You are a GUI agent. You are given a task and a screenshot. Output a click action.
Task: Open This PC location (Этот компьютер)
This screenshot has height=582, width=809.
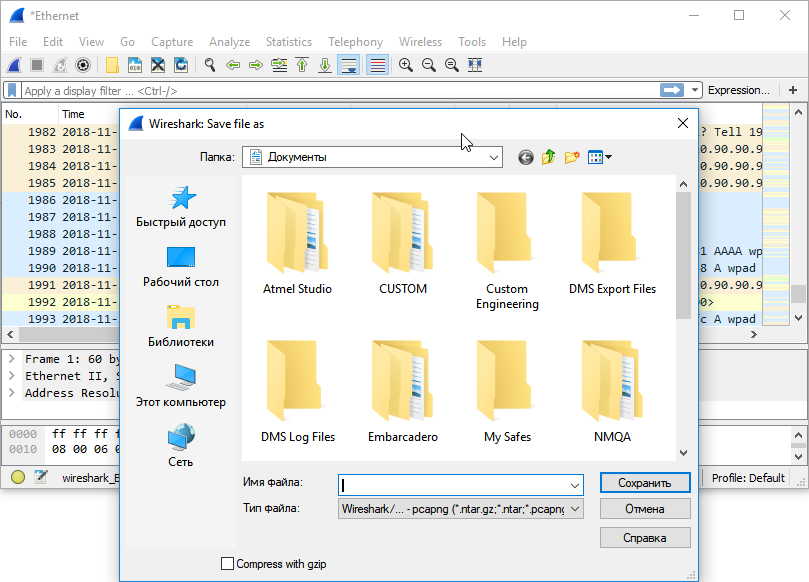(181, 386)
